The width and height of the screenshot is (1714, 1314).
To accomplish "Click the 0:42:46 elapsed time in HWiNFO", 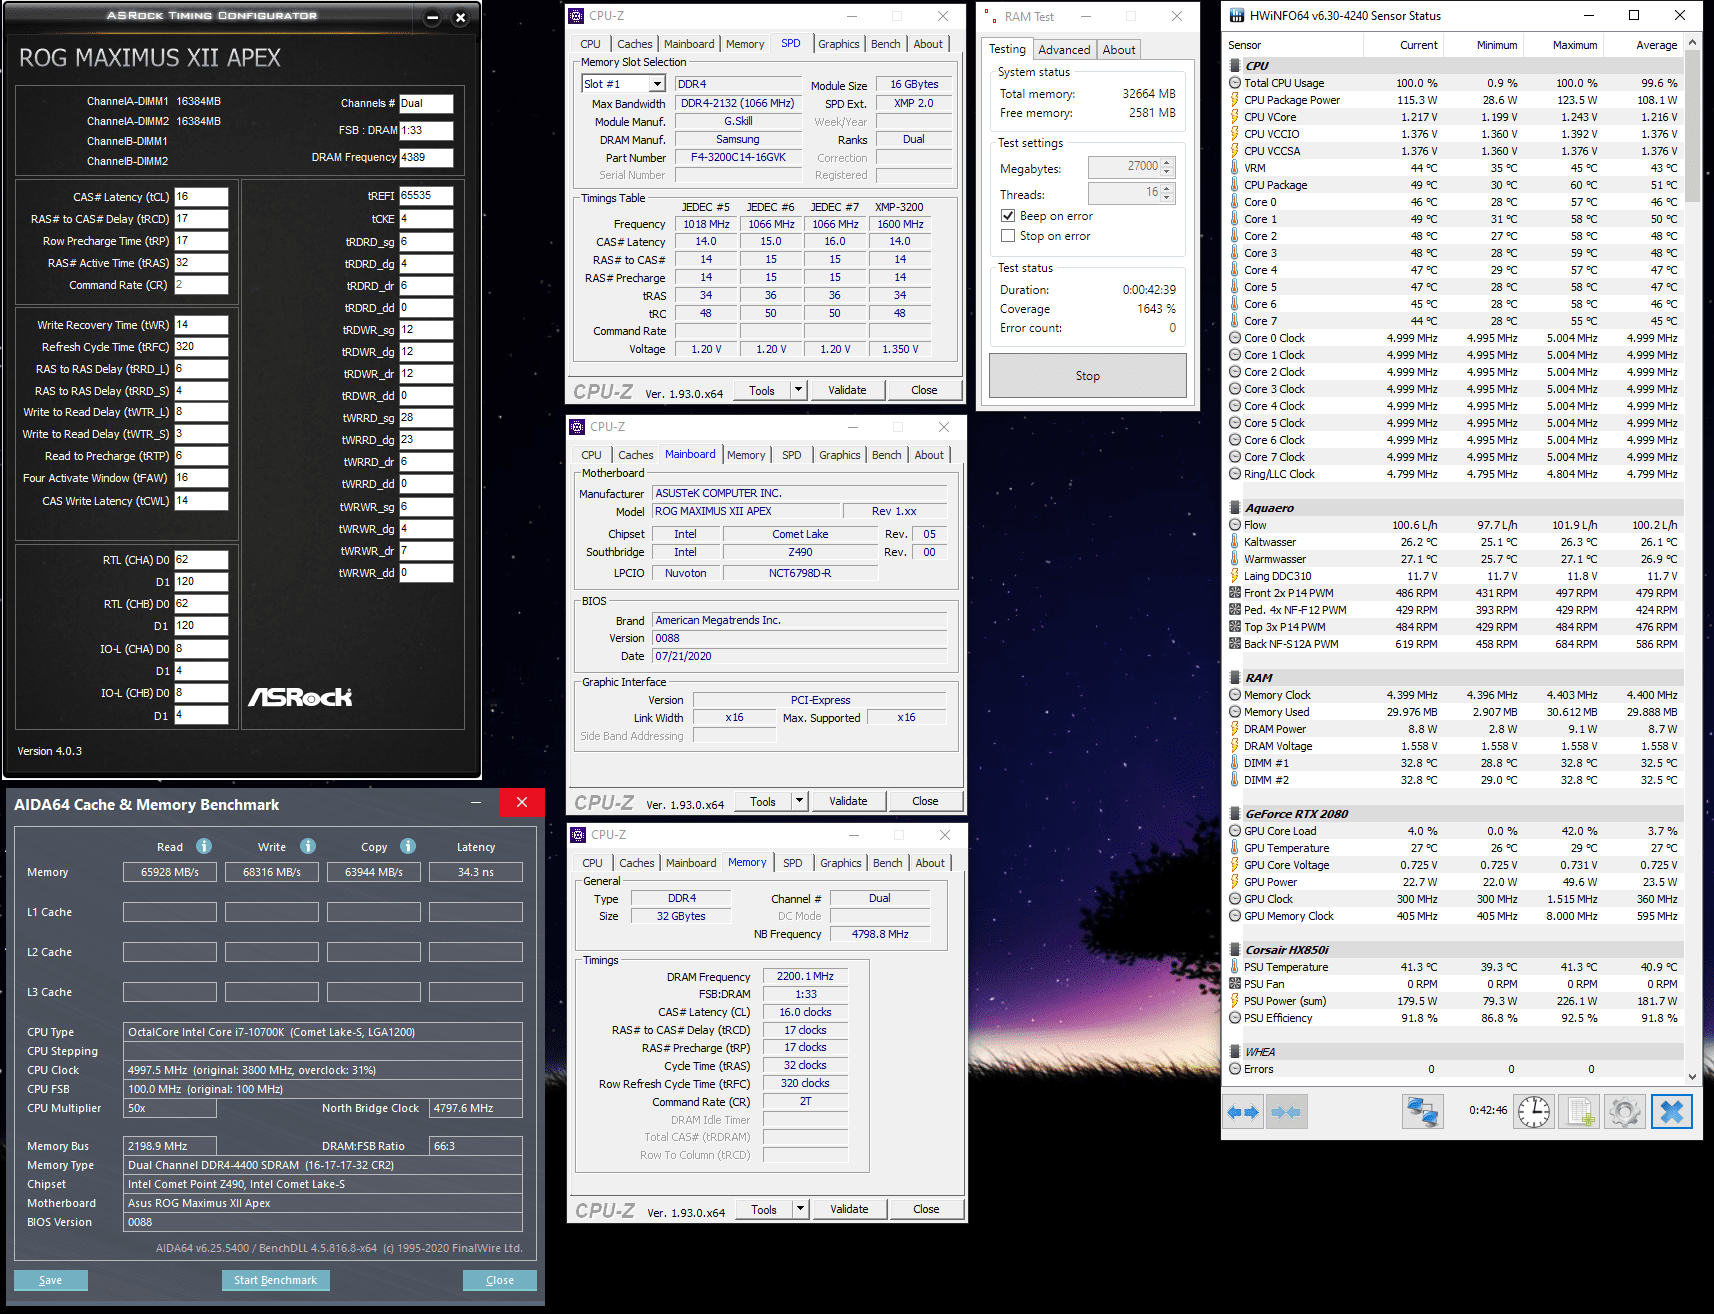I will click(x=1488, y=1110).
